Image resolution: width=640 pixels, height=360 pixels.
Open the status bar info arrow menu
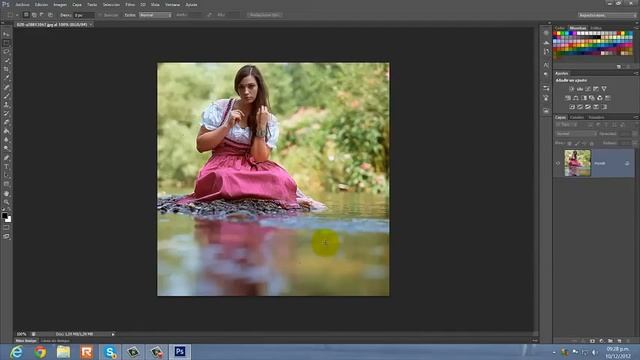(113, 334)
